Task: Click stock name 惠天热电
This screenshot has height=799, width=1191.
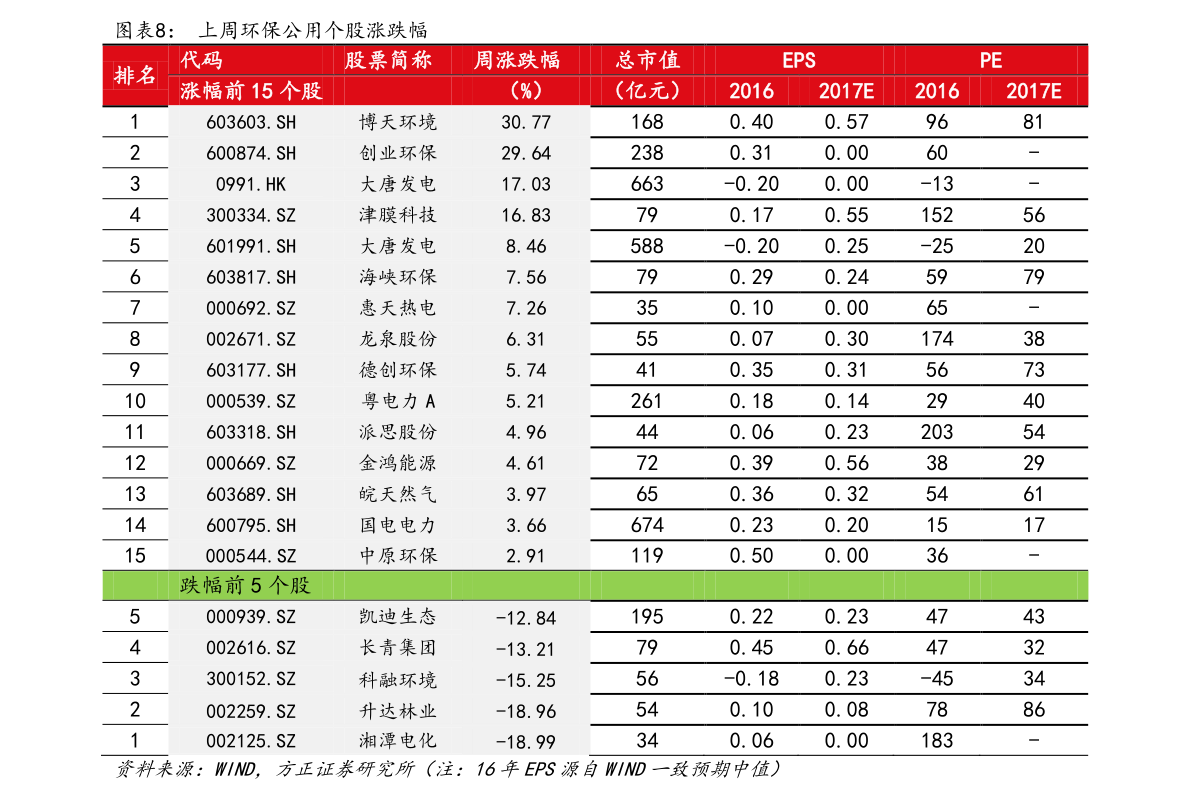Action: 398,308
